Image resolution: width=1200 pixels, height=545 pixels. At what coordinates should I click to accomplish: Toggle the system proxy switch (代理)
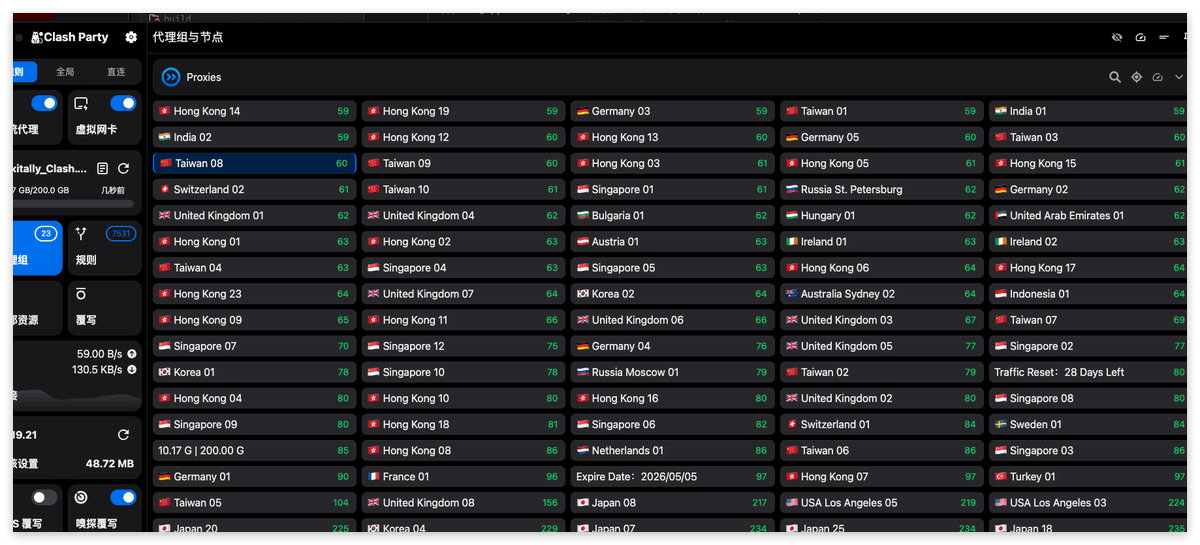point(44,103)
